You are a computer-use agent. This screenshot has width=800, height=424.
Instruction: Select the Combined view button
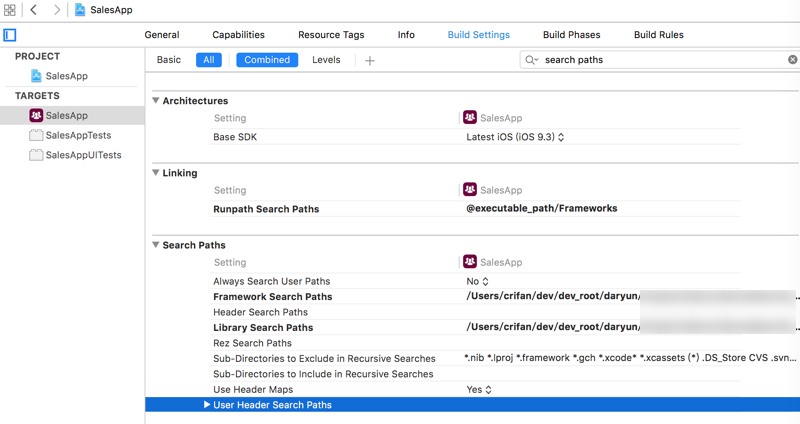click(267, 60)
